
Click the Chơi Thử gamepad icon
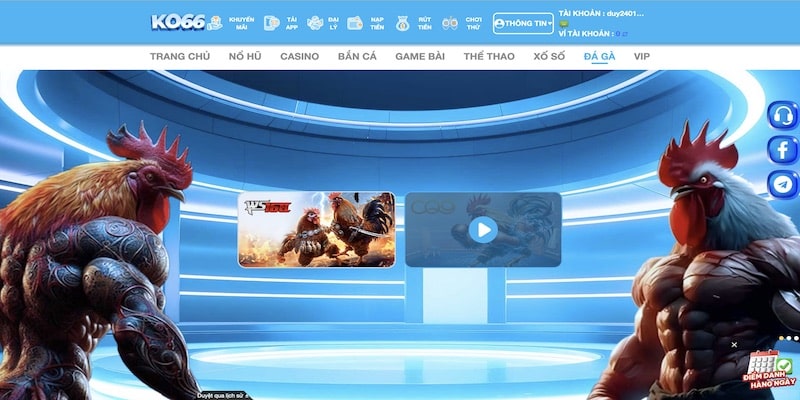(449, 23)
